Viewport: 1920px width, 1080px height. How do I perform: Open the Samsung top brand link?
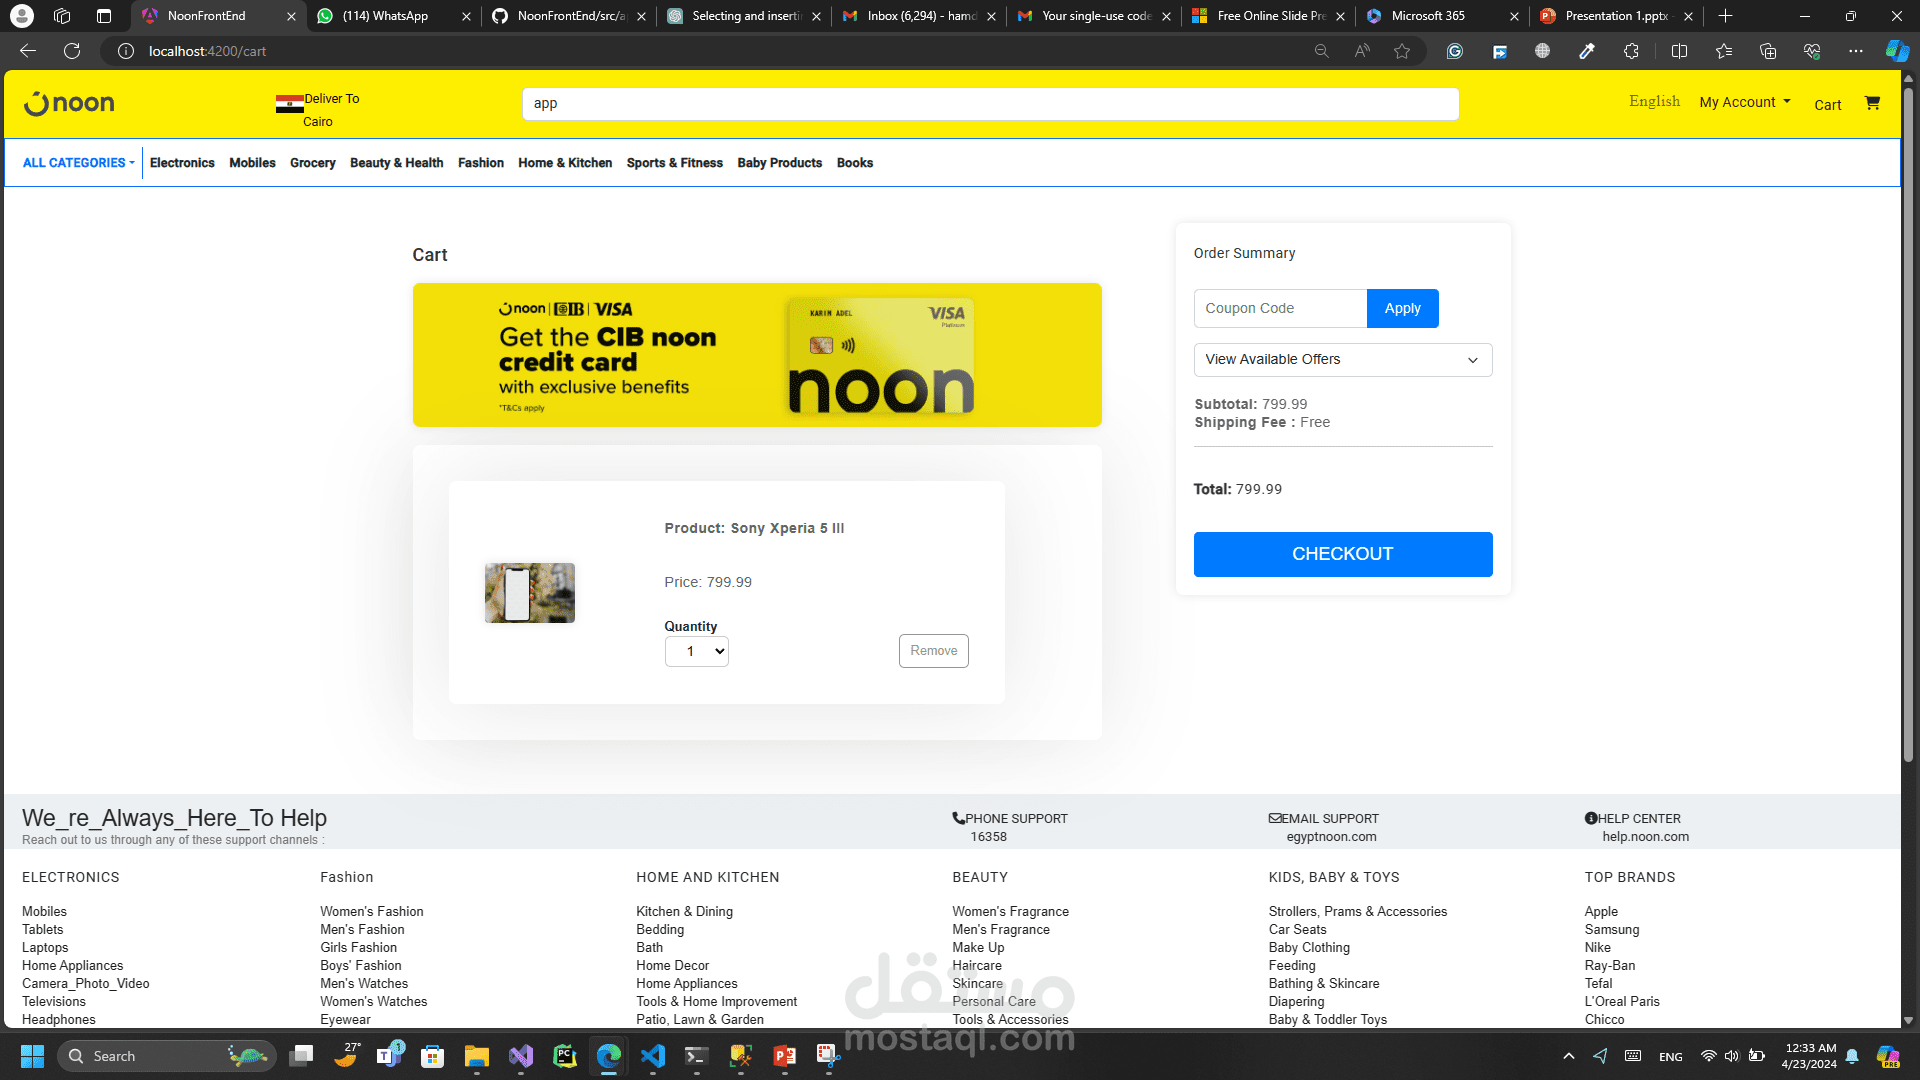pyautogui.click(x=1611, y=929)
